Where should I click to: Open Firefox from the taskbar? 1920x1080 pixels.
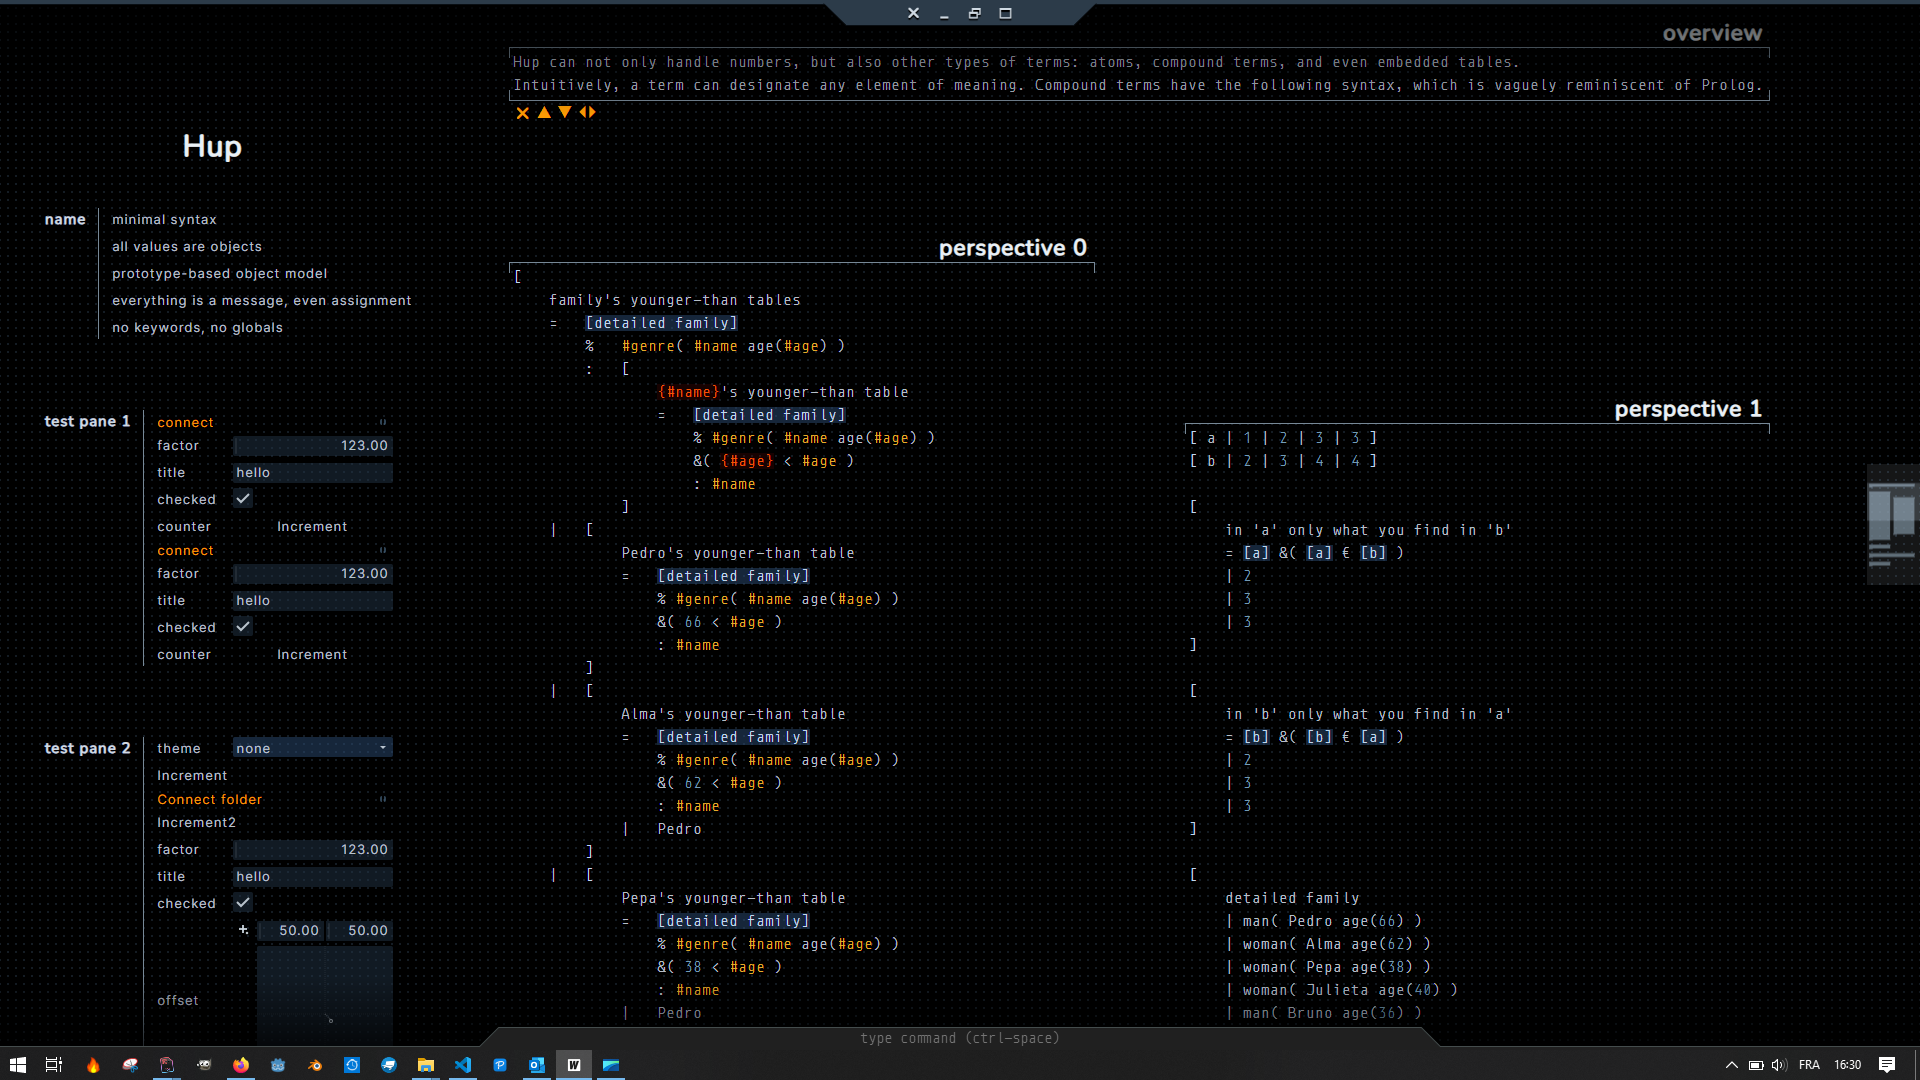241,1065
